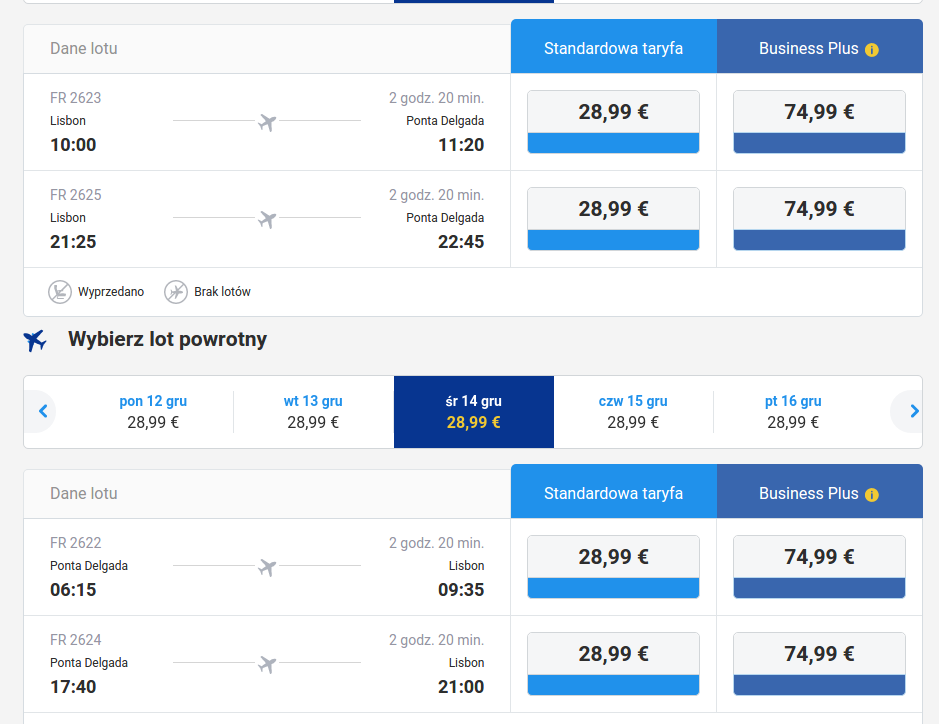Click the Business Plus info icon in outbound header
The width and height of the screenshot is (939, 724).
coord(872,50)
